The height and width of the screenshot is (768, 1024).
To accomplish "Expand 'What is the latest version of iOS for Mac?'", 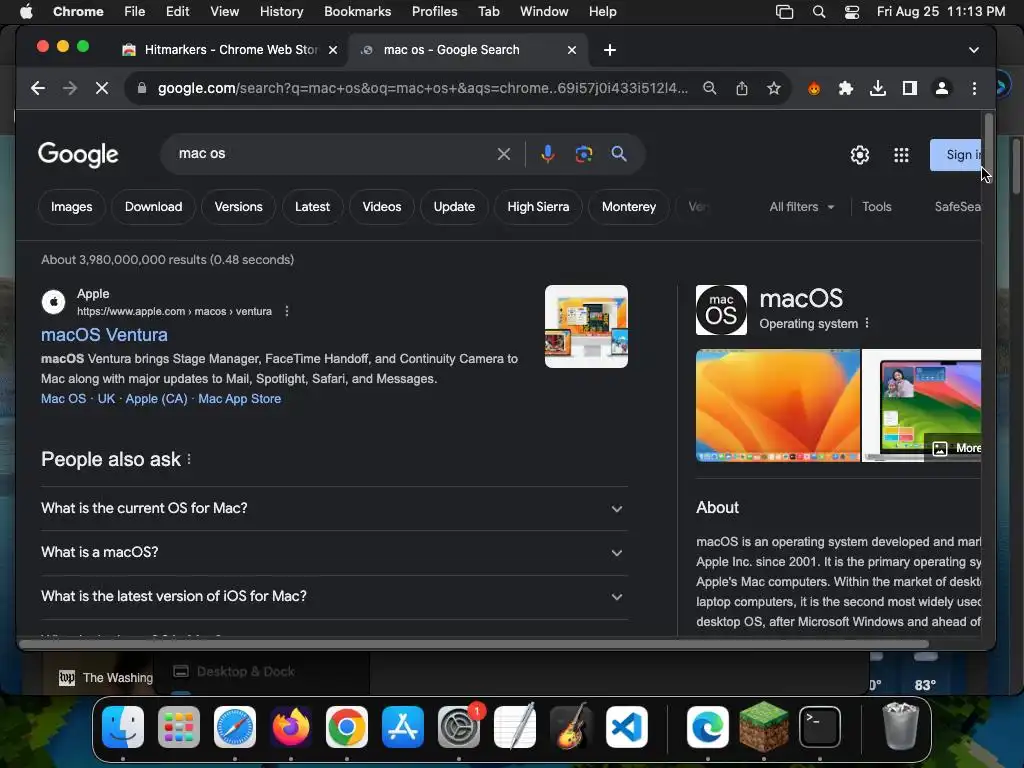I will coord(334,596).
